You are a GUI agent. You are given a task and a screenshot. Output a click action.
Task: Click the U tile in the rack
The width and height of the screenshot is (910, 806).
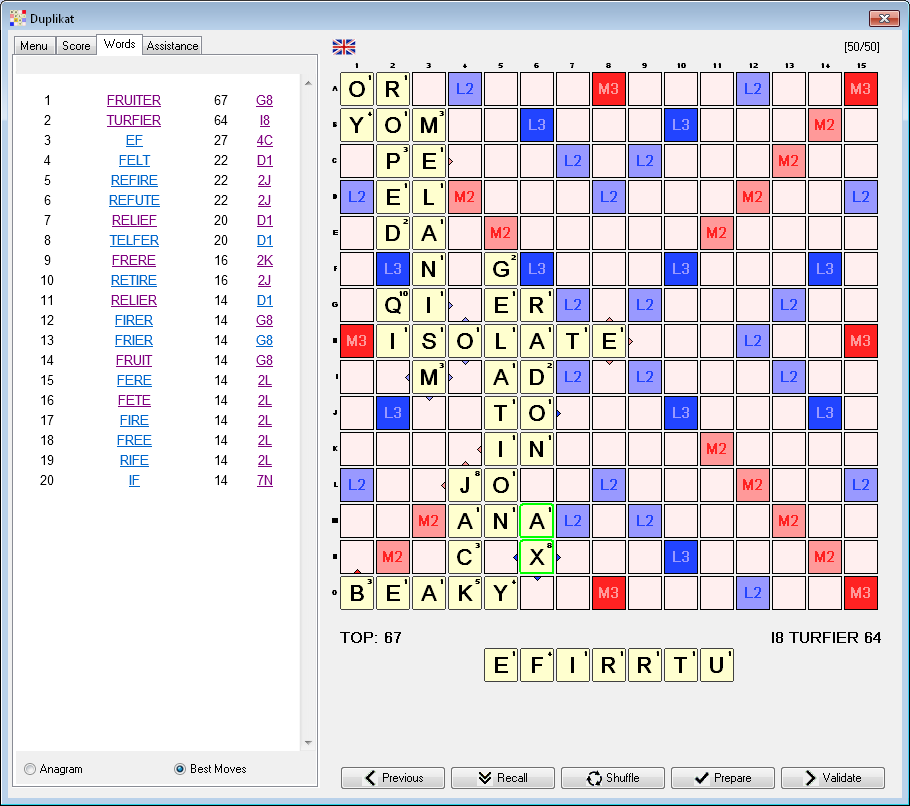717,665
